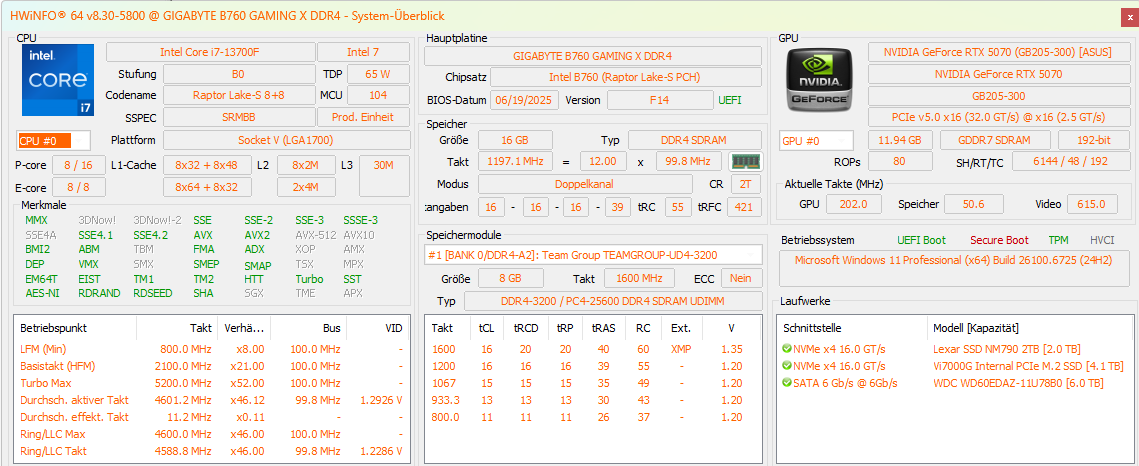Screen dimensions: 1139x466
Task: Select the XMP 1600 timing row
Action: point(593,349)
